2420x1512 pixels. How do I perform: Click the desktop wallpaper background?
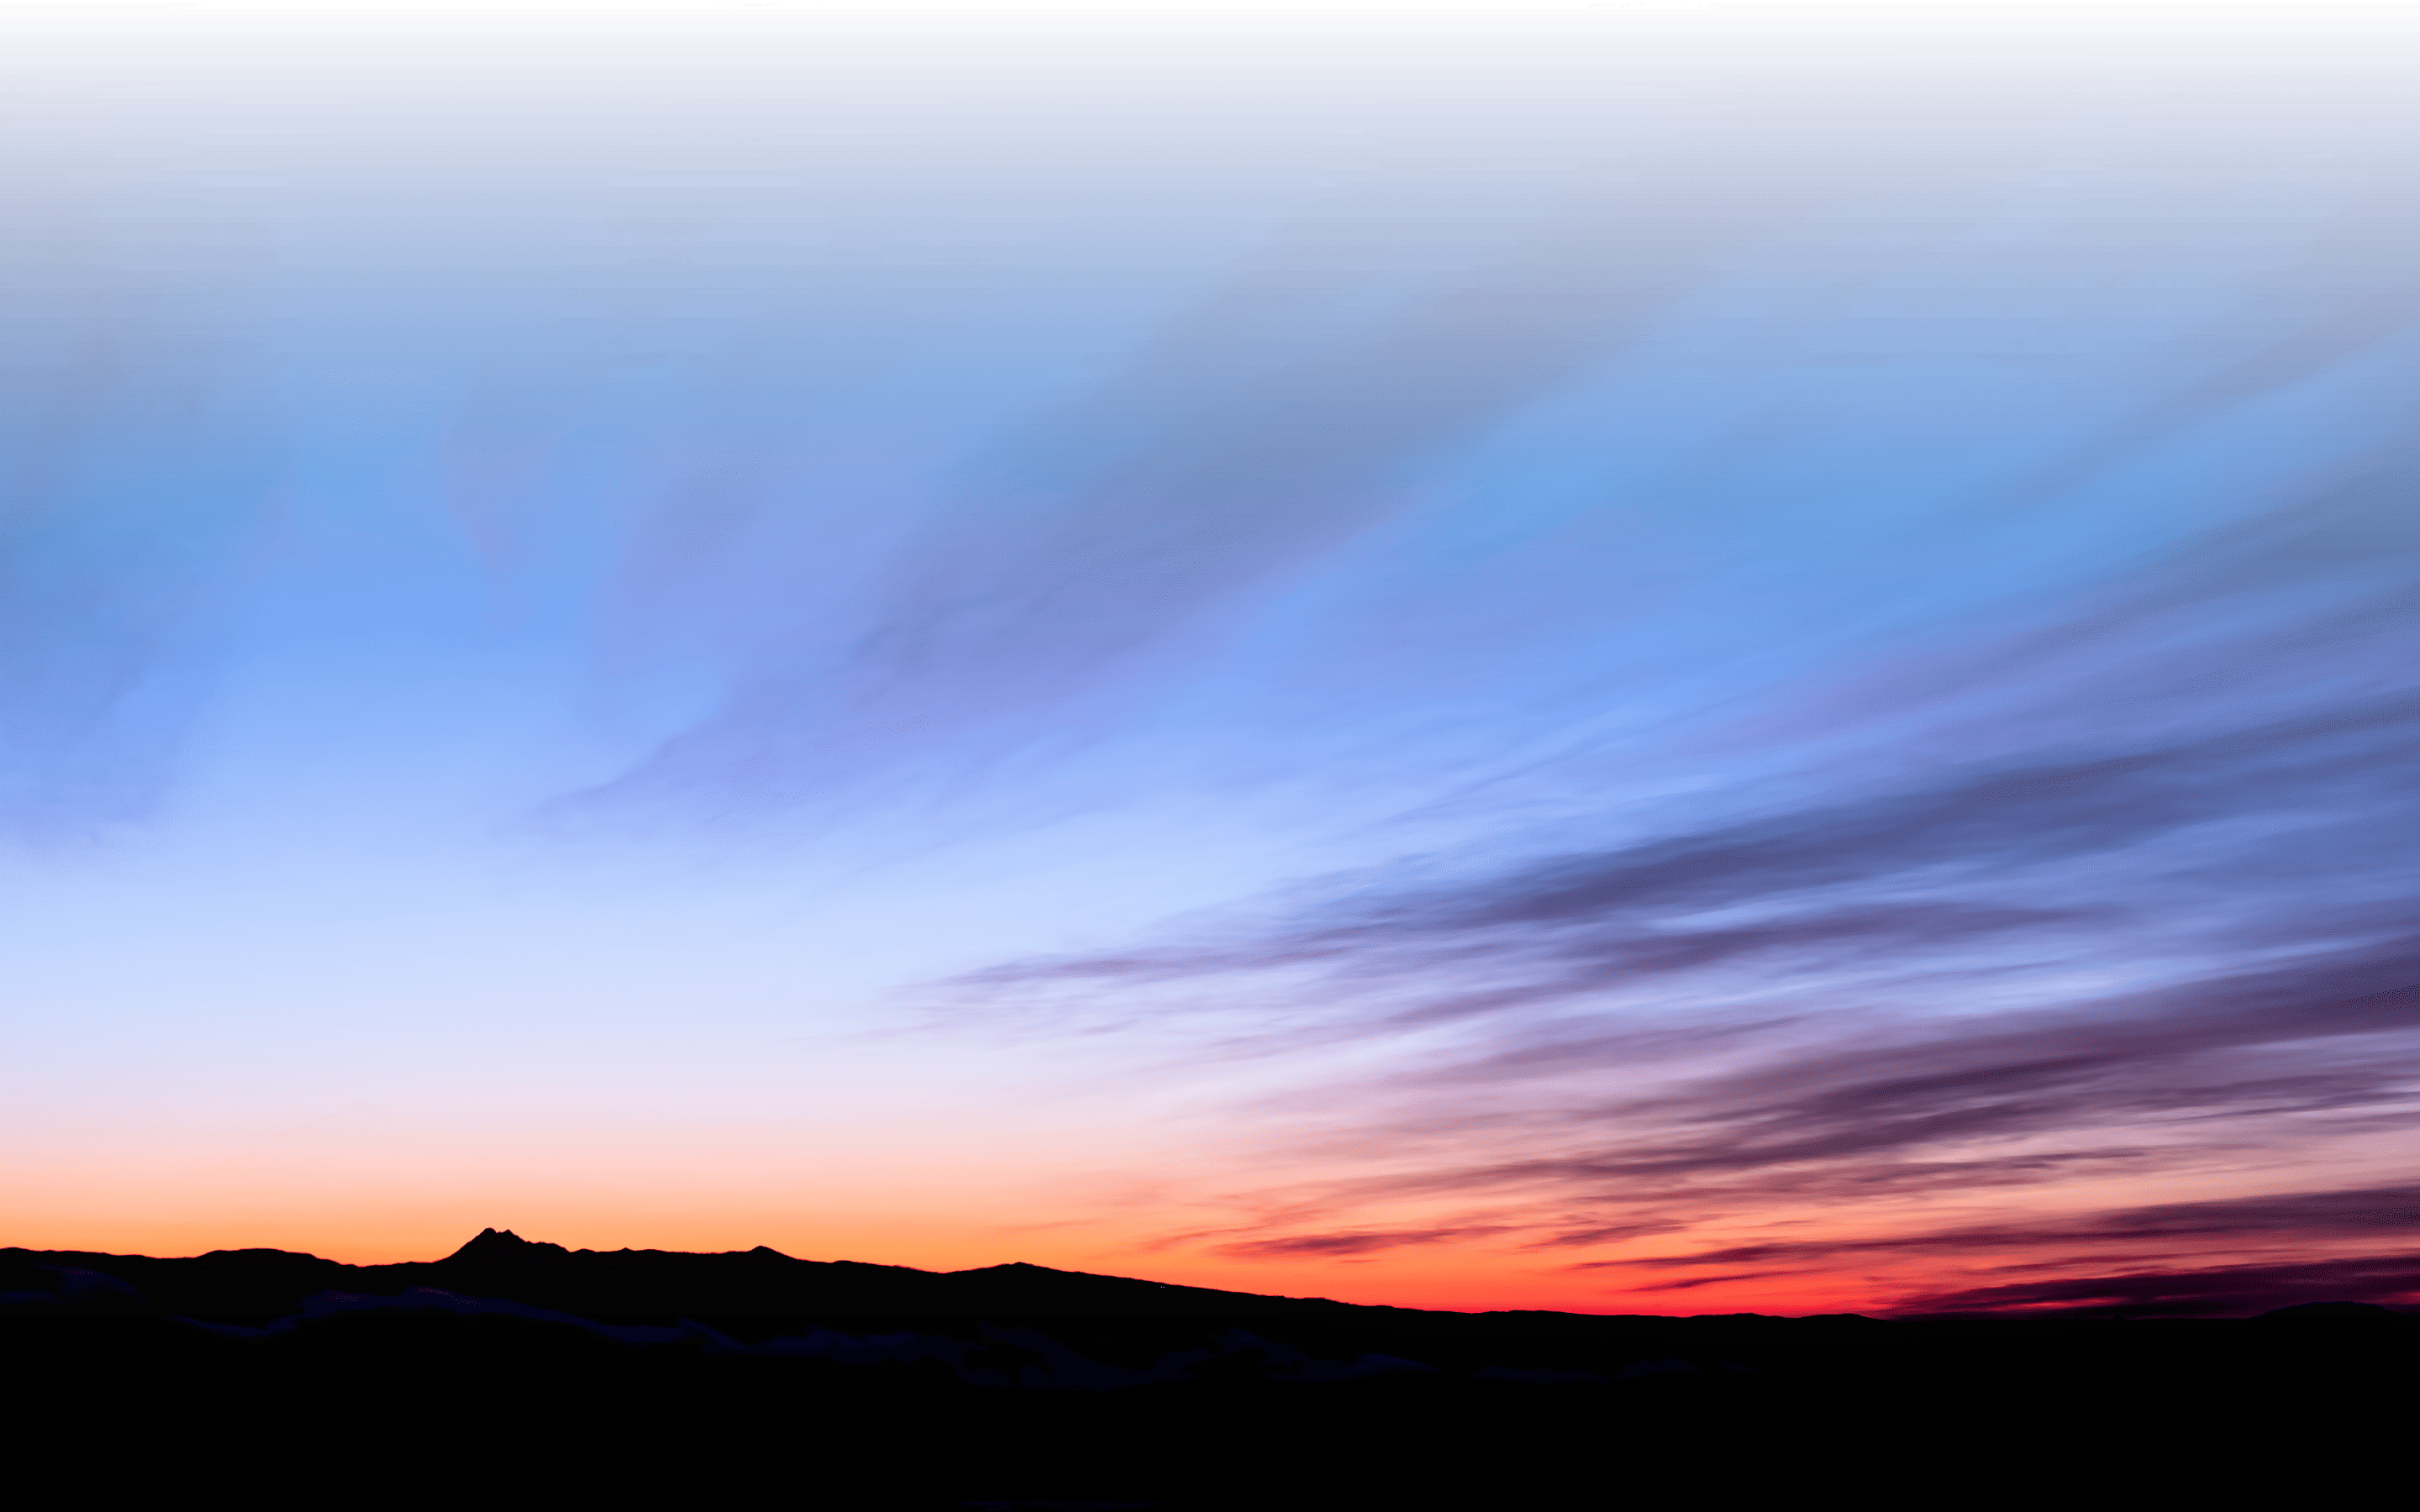click(x=1210, y=760)
